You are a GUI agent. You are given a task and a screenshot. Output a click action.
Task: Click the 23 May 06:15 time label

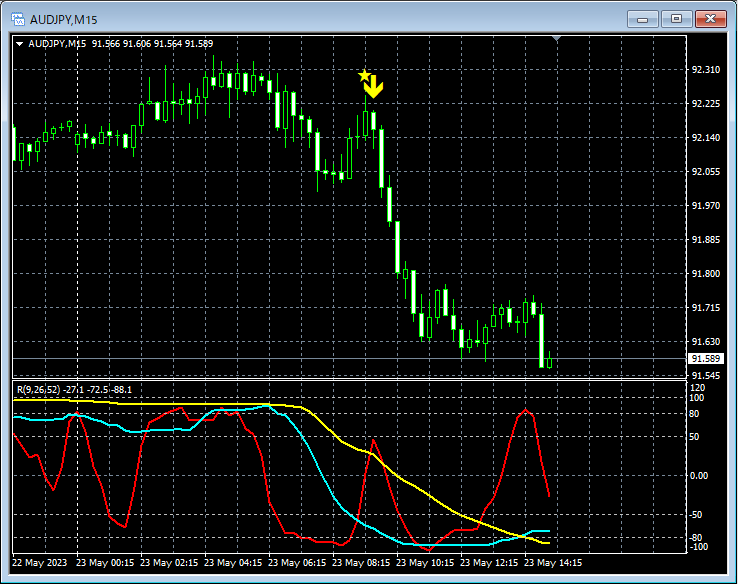coord(297,563)
